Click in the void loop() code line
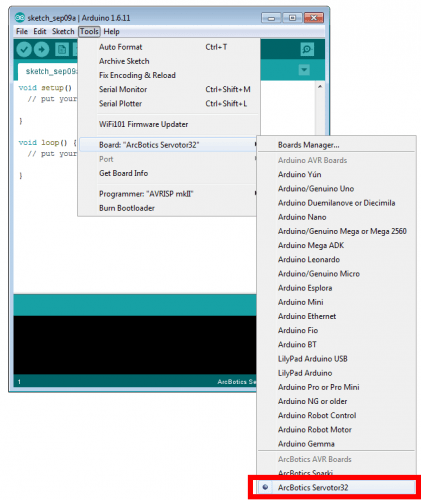The height and width of the screenshot is (500, 421). pyautogui.click(x=48, y=143)
